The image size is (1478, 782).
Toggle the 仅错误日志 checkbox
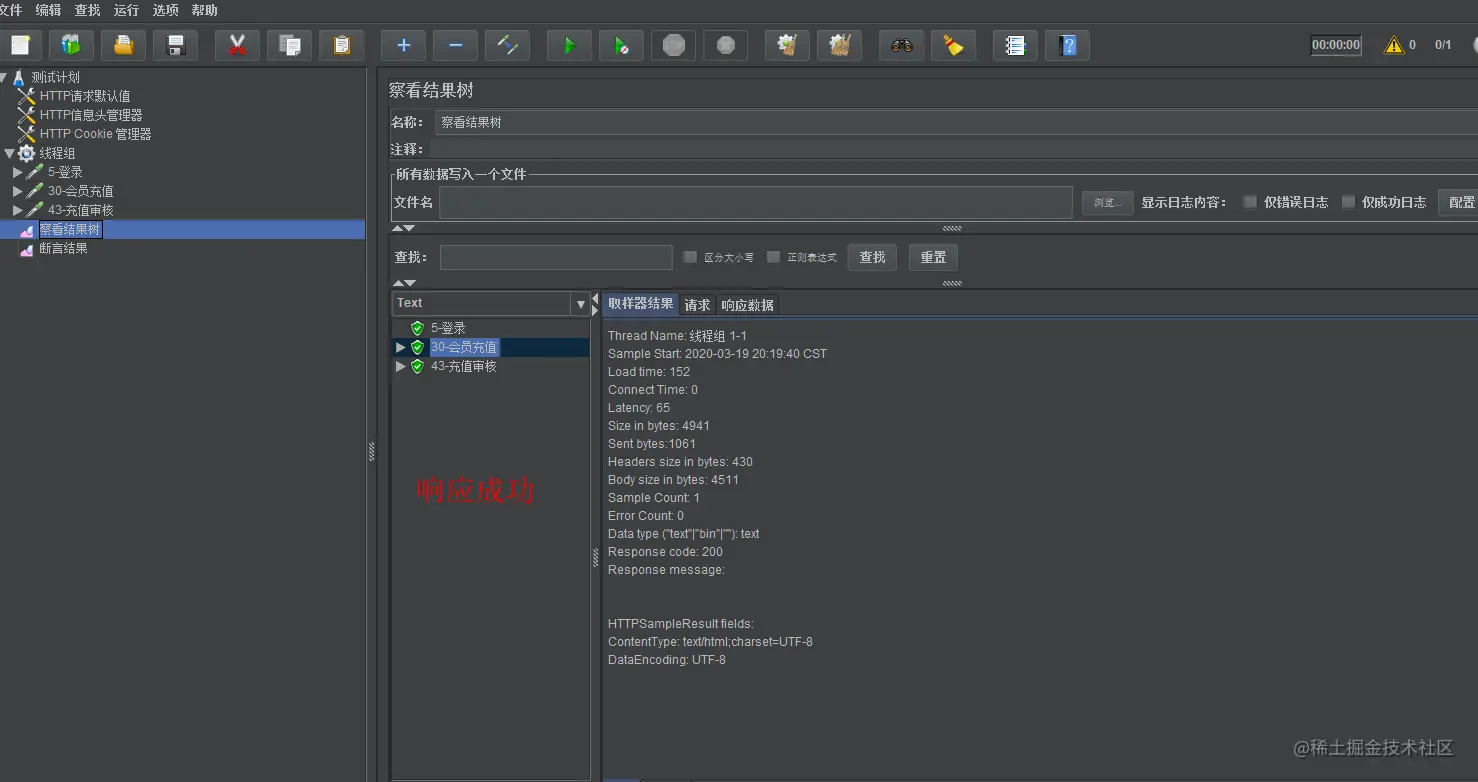tap(1249, 202)
